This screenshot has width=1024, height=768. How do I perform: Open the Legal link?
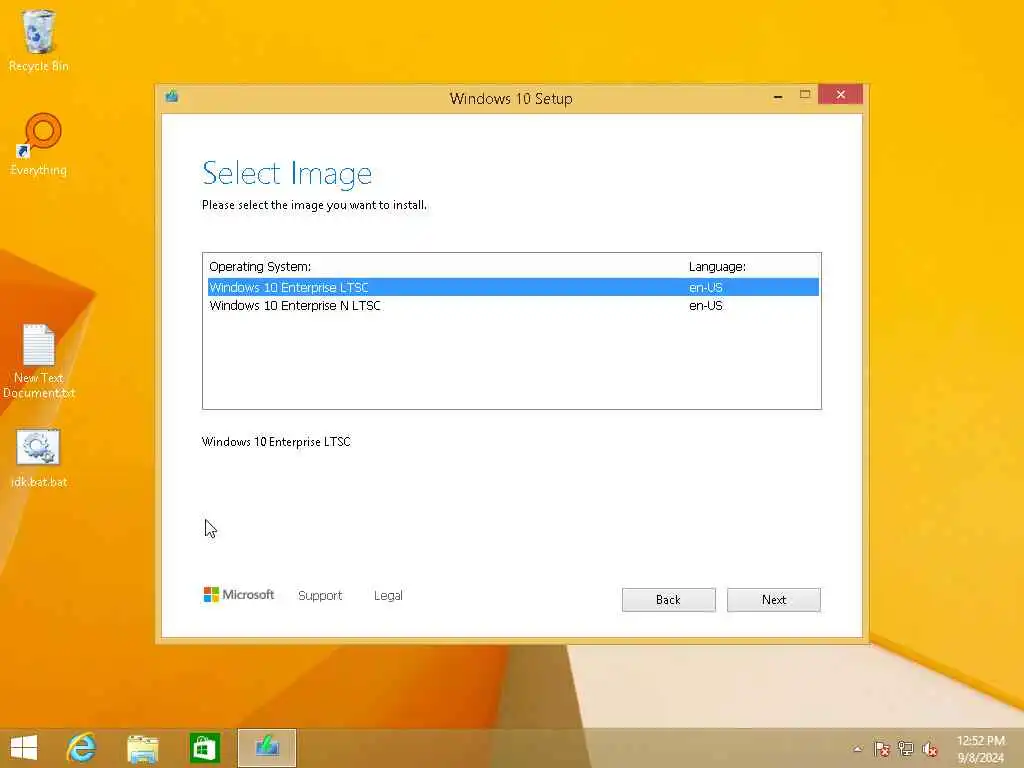click(x=388, y=596)
